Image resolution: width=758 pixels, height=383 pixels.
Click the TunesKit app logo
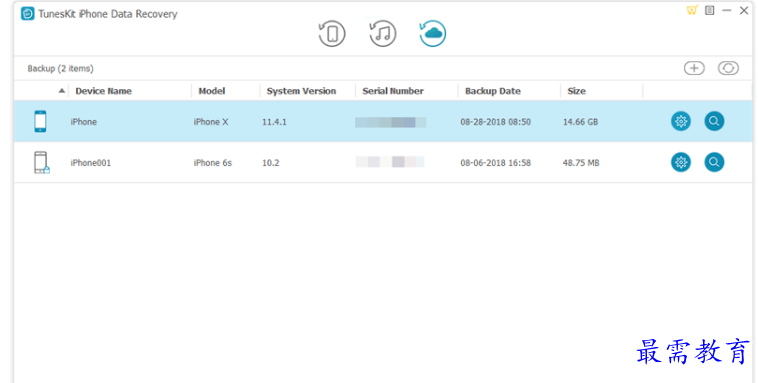pos(28,14)
